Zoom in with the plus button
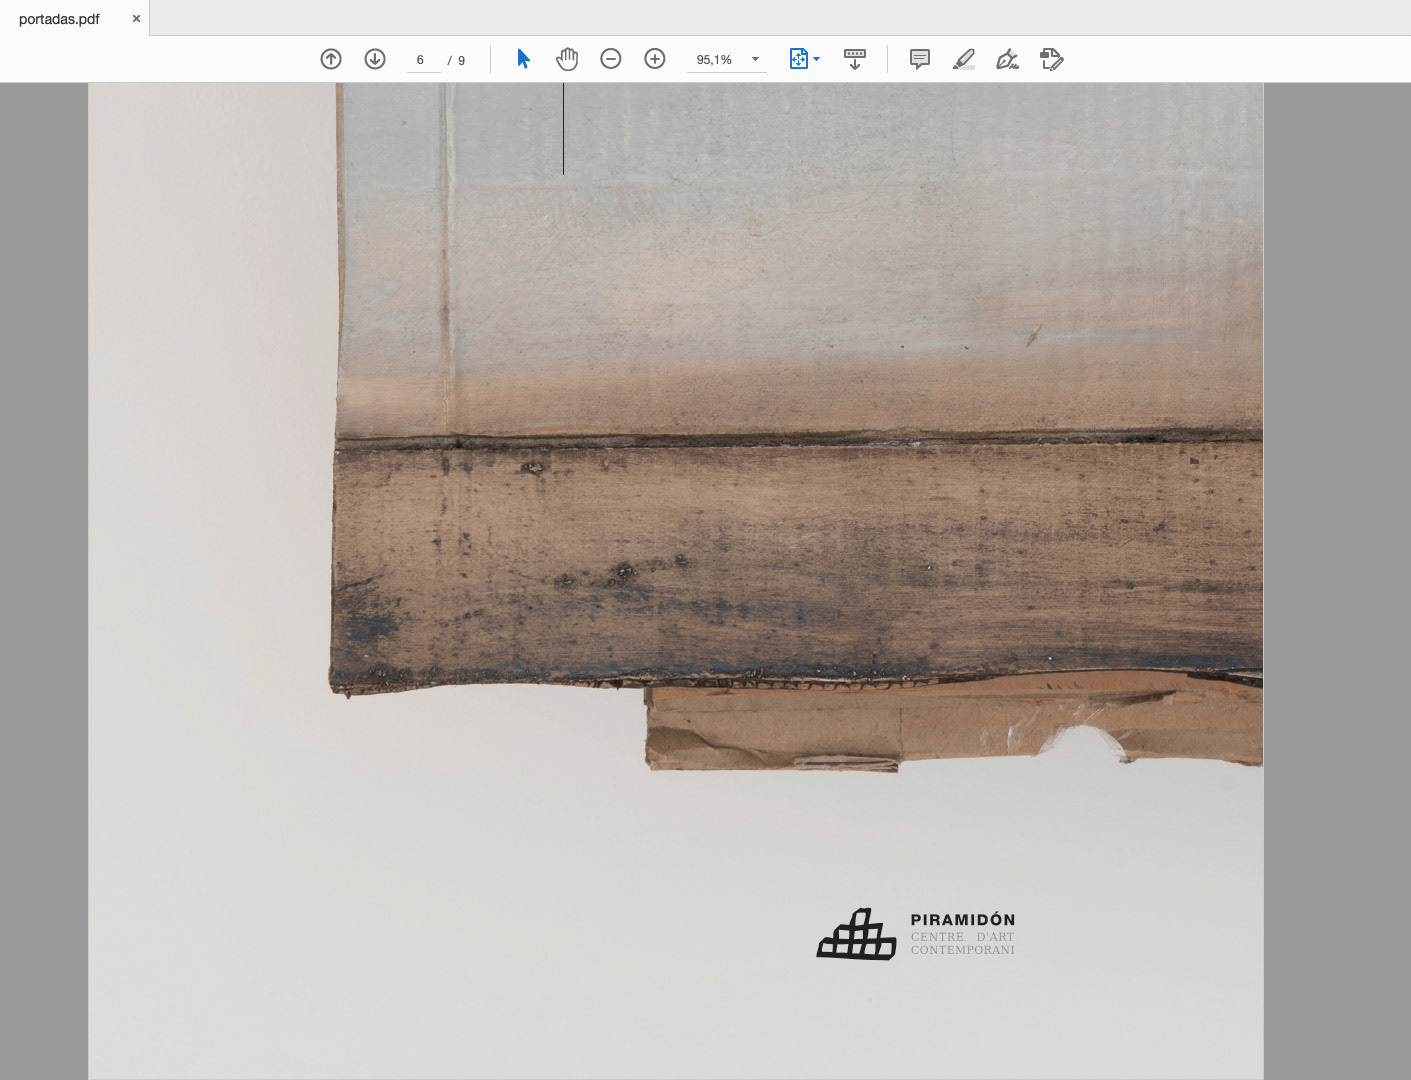This screenshot has width=1411, height=1080. [655, 59]
